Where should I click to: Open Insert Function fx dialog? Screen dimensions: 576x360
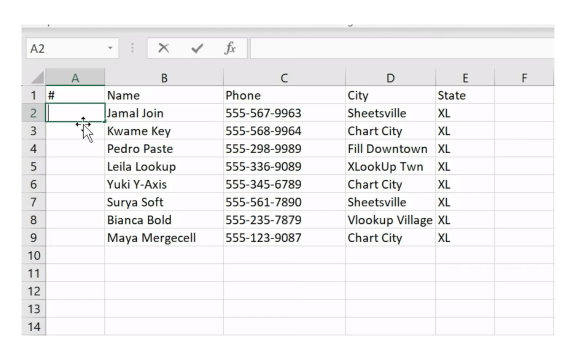[x=230, y=48]
